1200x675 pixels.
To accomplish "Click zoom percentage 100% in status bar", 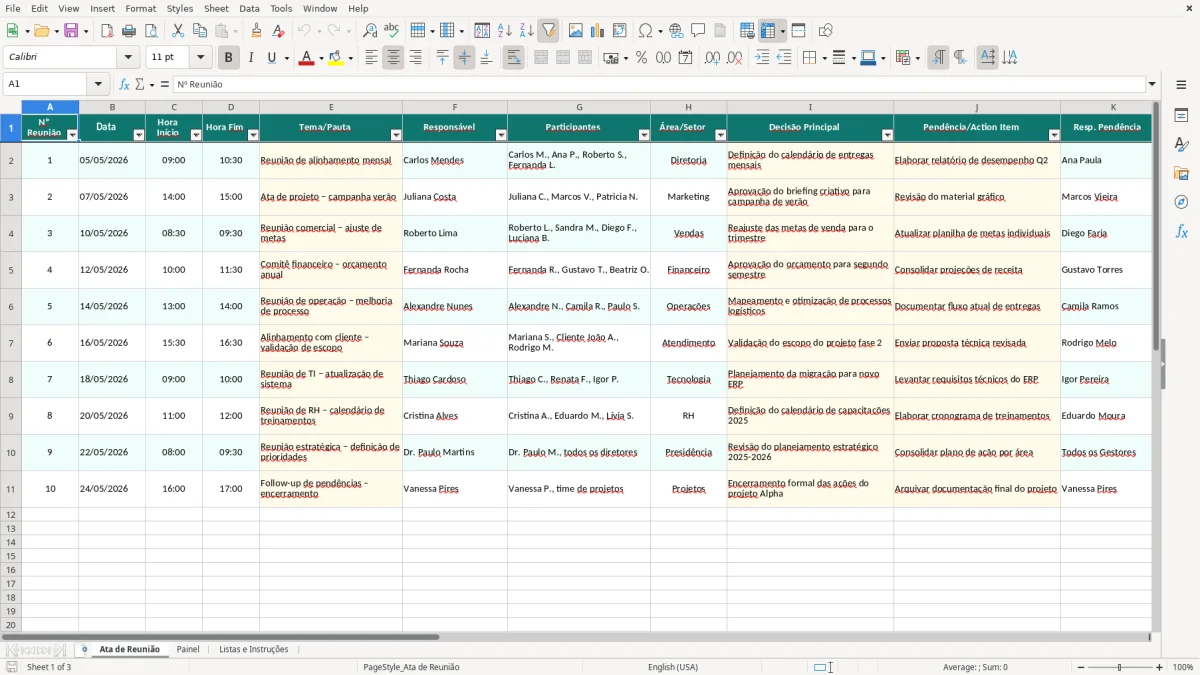I will (x=1183, y=667).
